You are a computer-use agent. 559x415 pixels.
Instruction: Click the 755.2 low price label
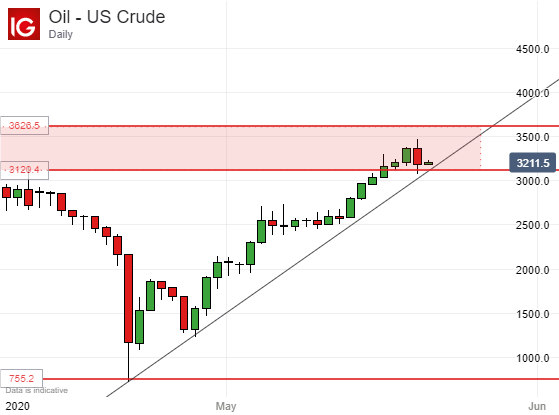22,378
